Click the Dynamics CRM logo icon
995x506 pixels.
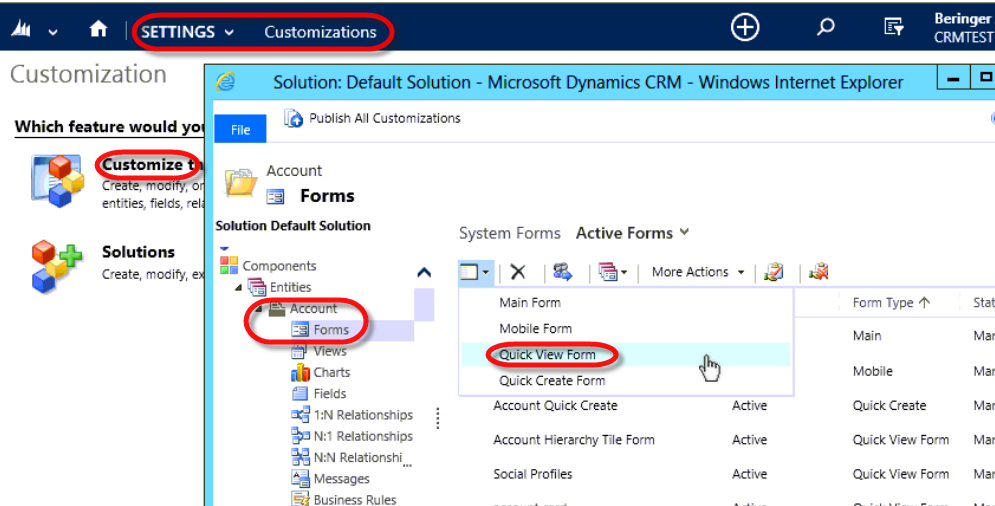point(21,29)
